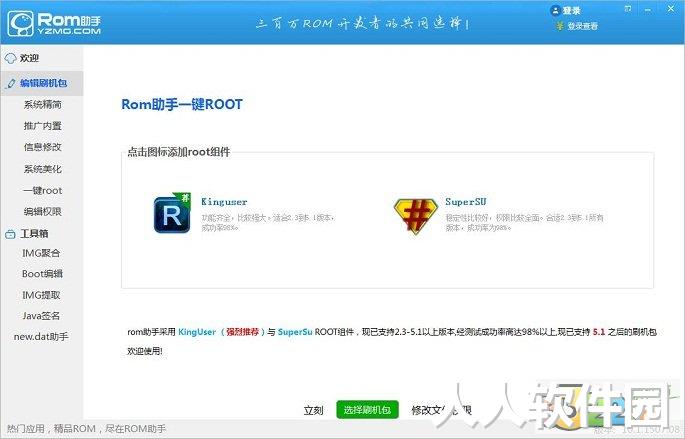The image size is (685, 439).
Task: Click the 登录 user avatar icon
Action: (555, 10)
